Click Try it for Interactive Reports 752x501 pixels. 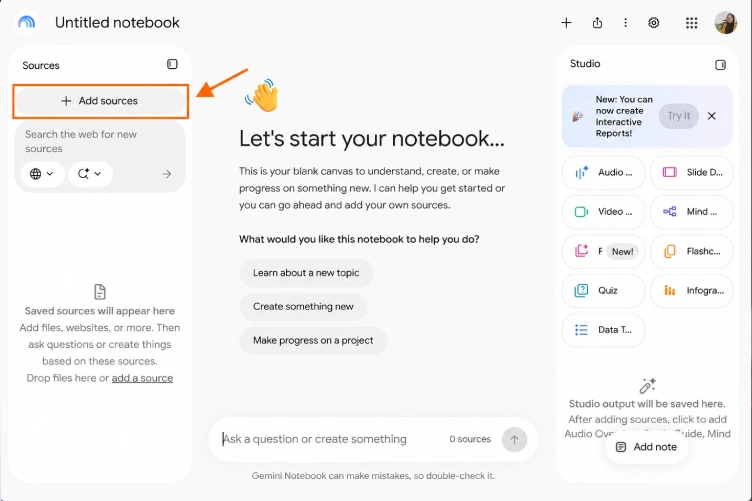pos(678,116)
